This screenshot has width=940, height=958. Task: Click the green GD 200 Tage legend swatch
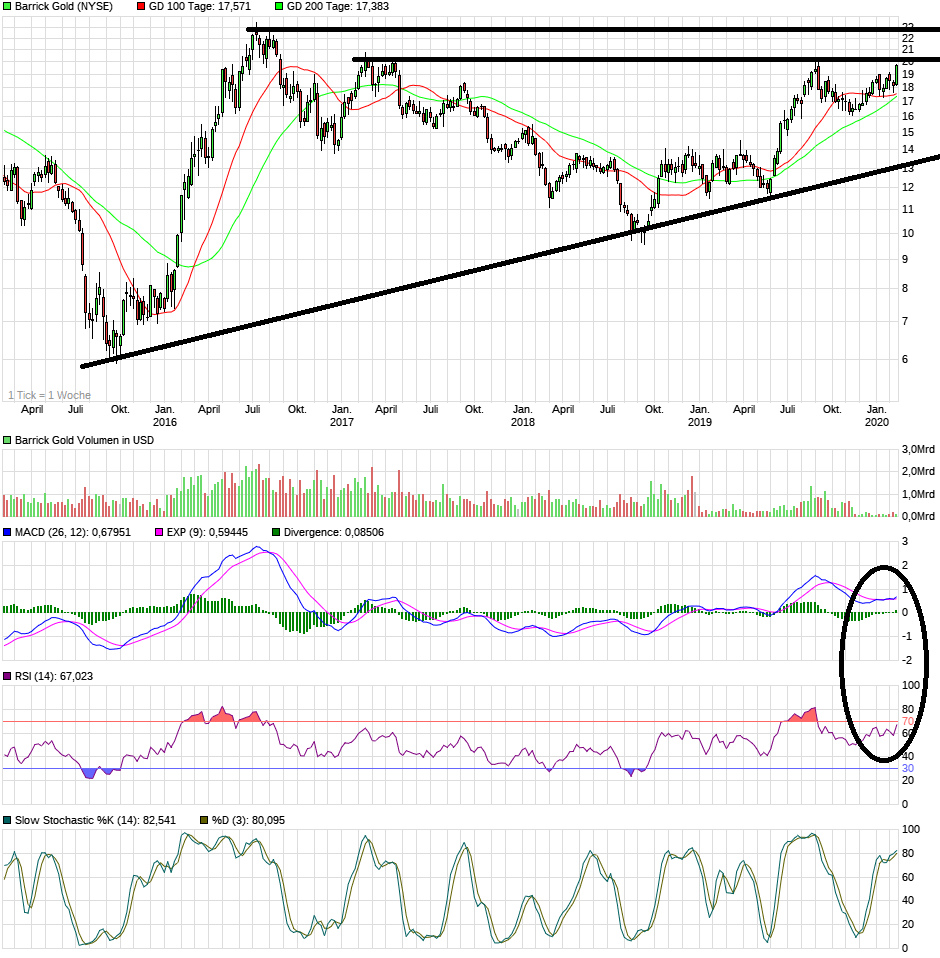[279, 7]
